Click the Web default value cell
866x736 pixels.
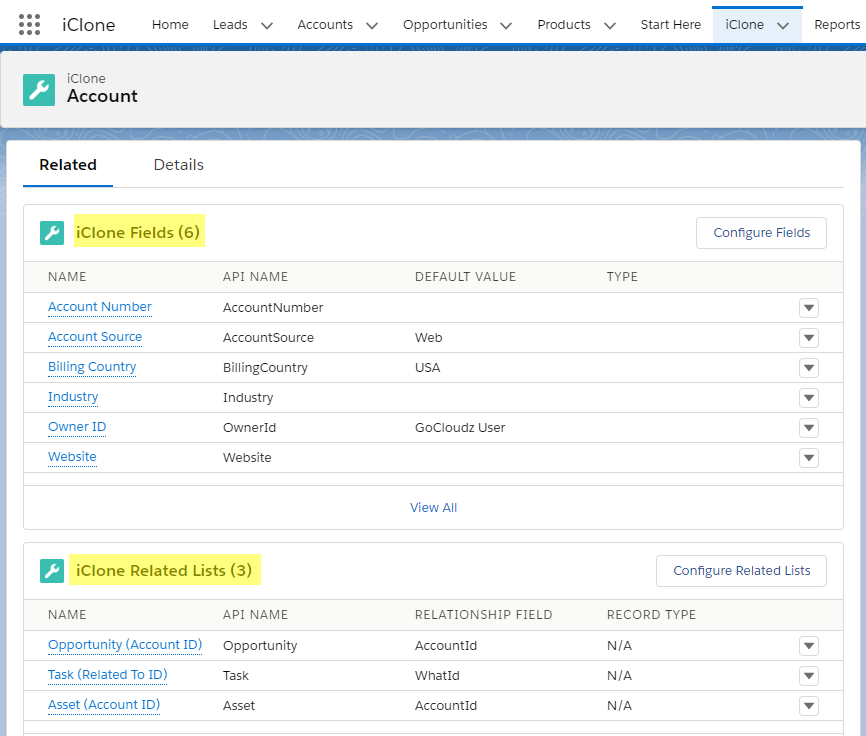coord(429,337)
